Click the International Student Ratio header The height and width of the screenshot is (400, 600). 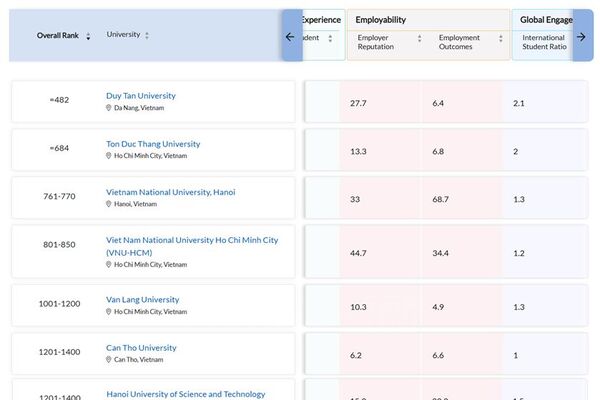543,42
